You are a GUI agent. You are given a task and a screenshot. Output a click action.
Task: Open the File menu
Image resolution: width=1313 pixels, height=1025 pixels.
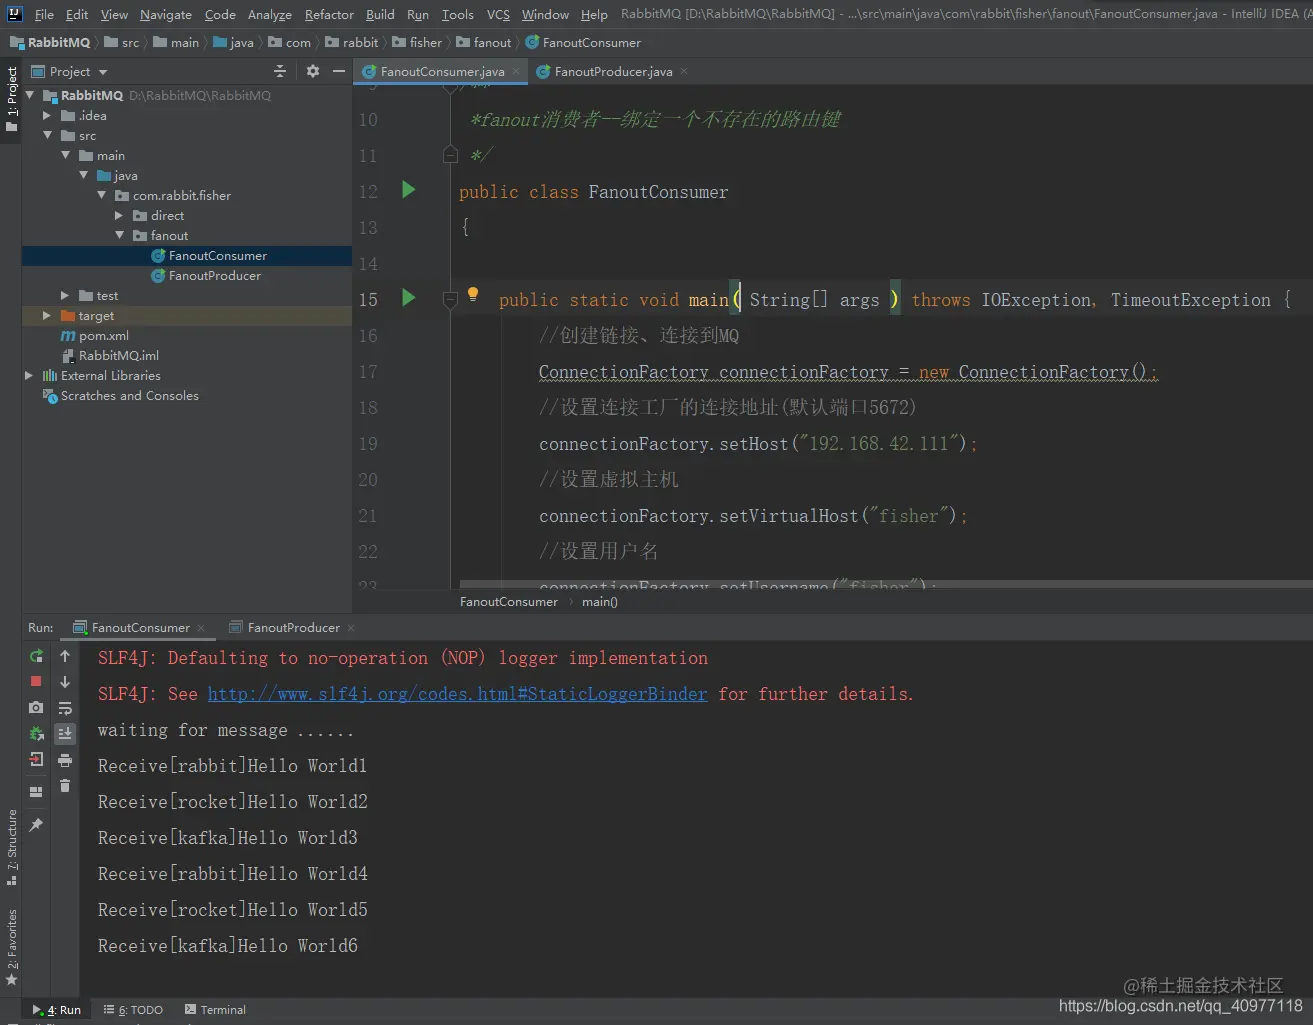click(44, 14)
